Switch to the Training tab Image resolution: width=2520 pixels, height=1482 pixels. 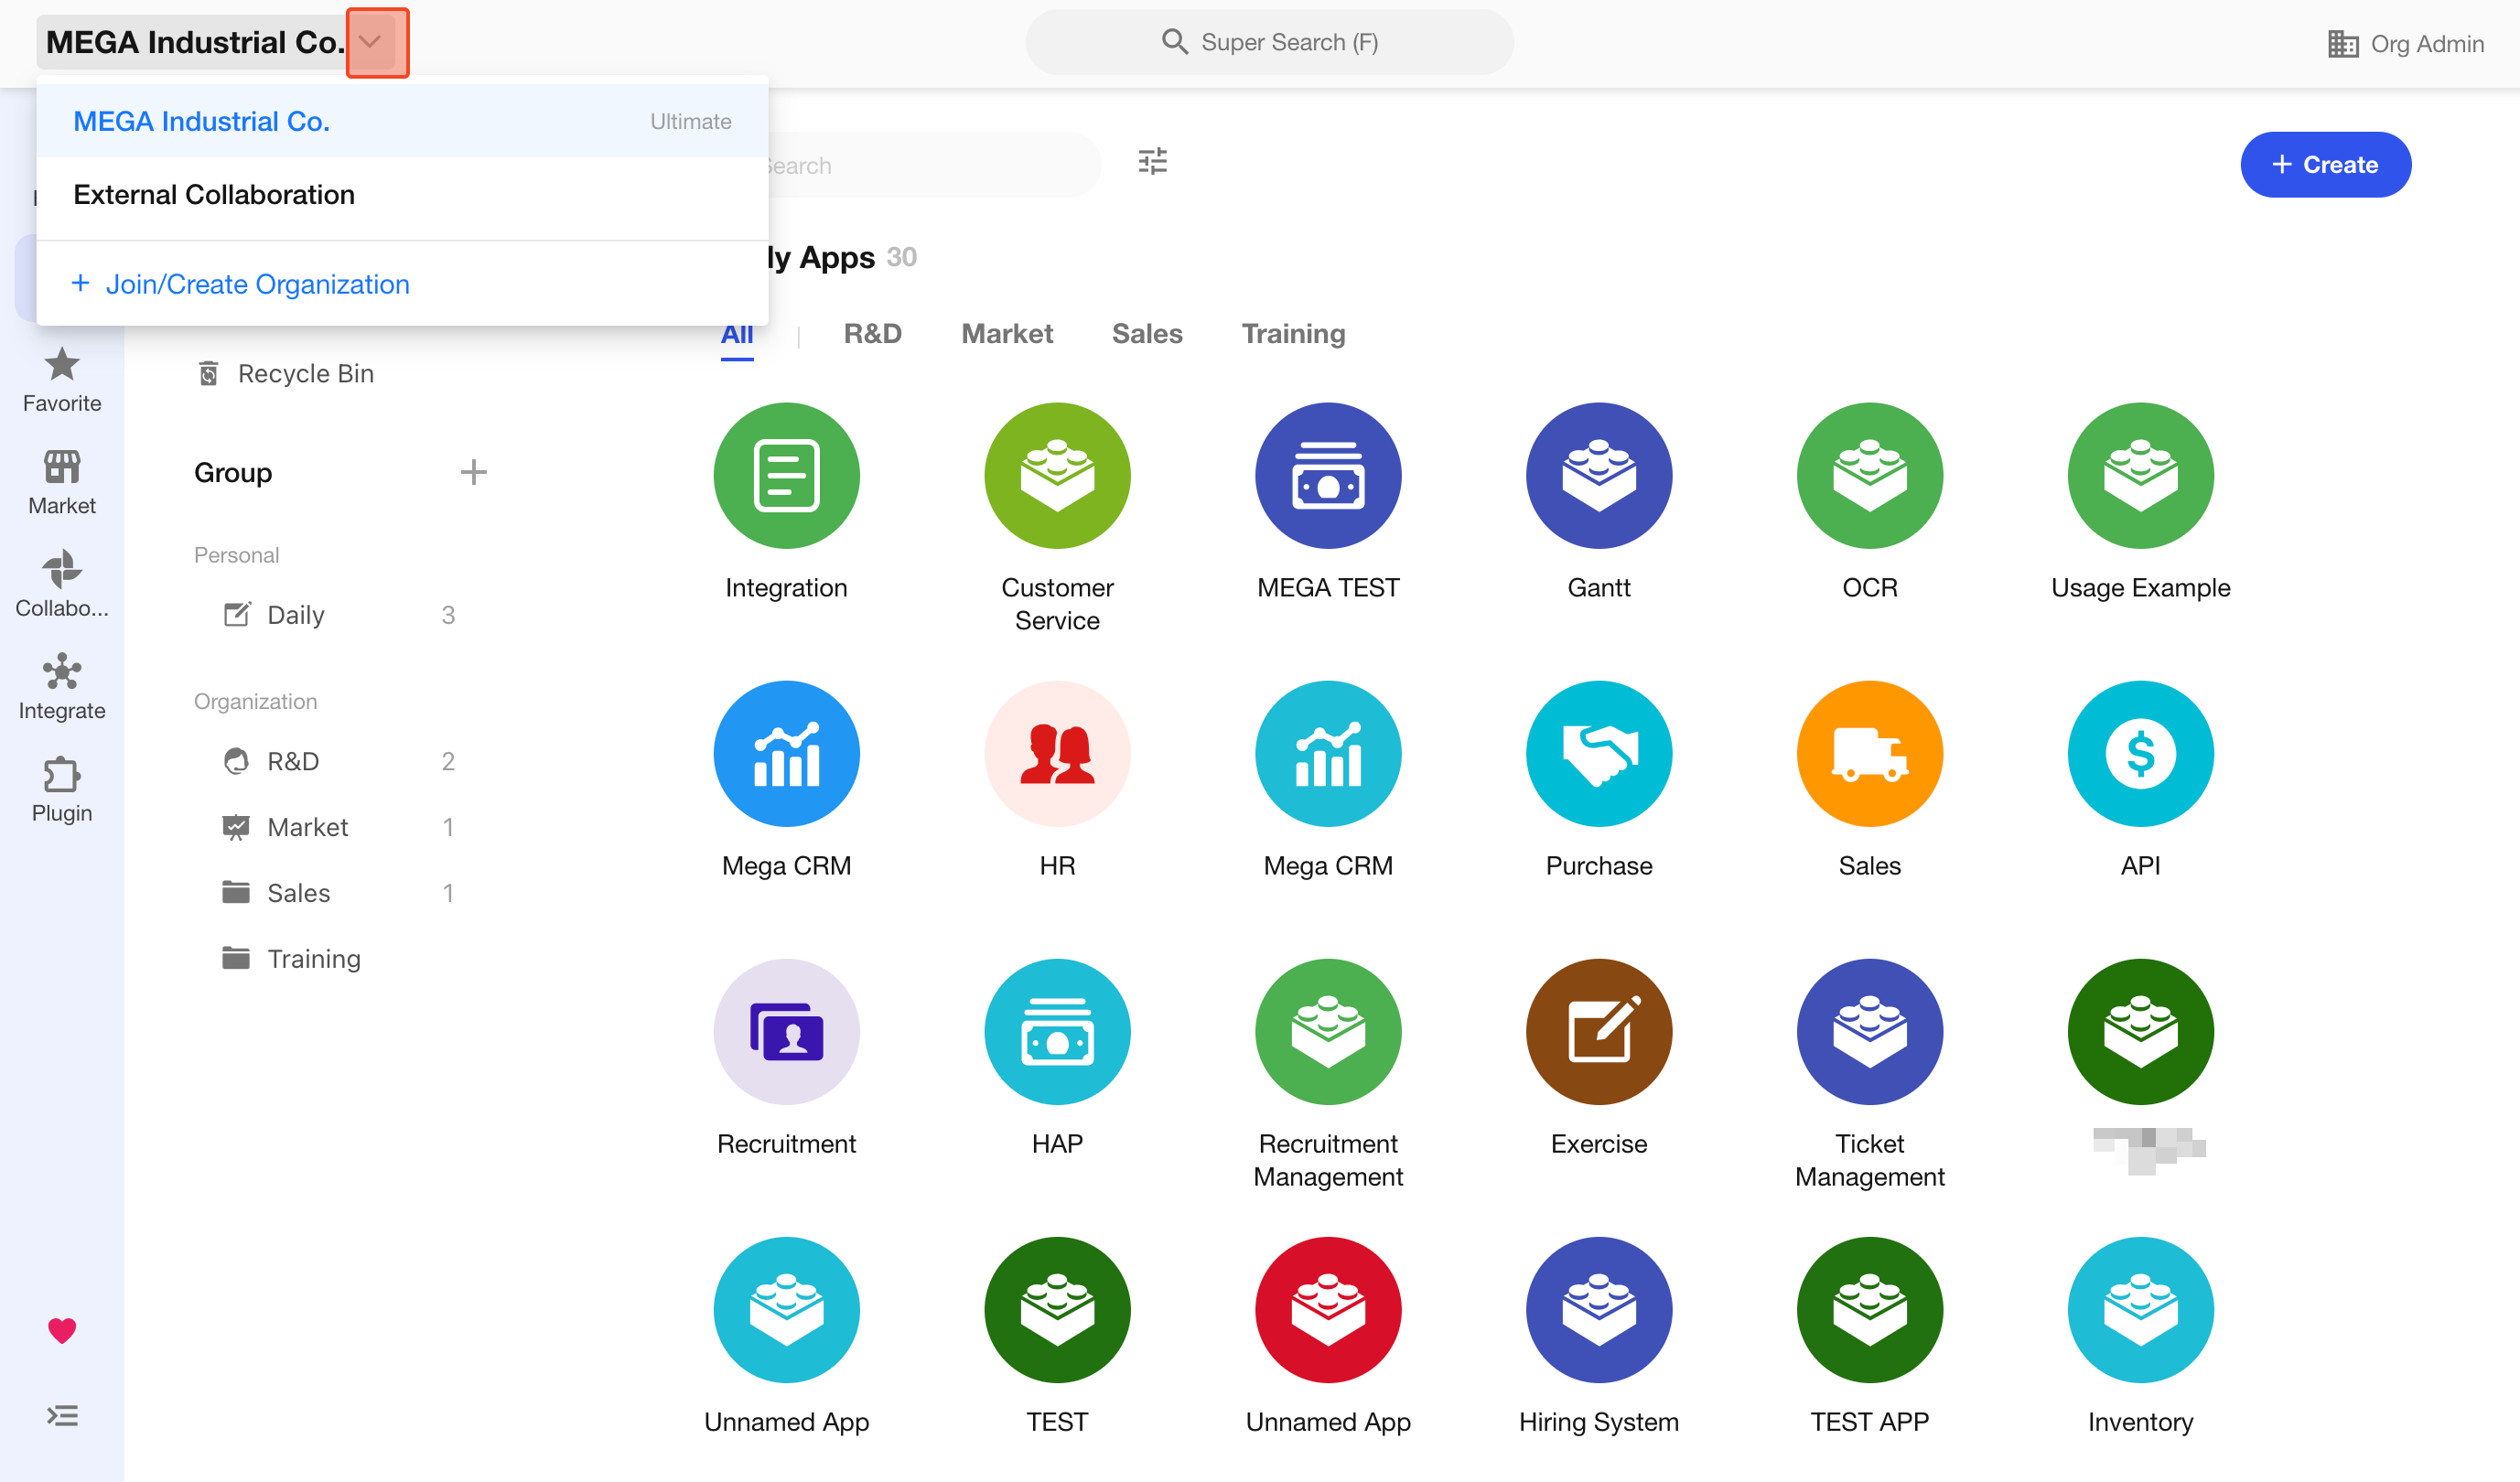1293,334
